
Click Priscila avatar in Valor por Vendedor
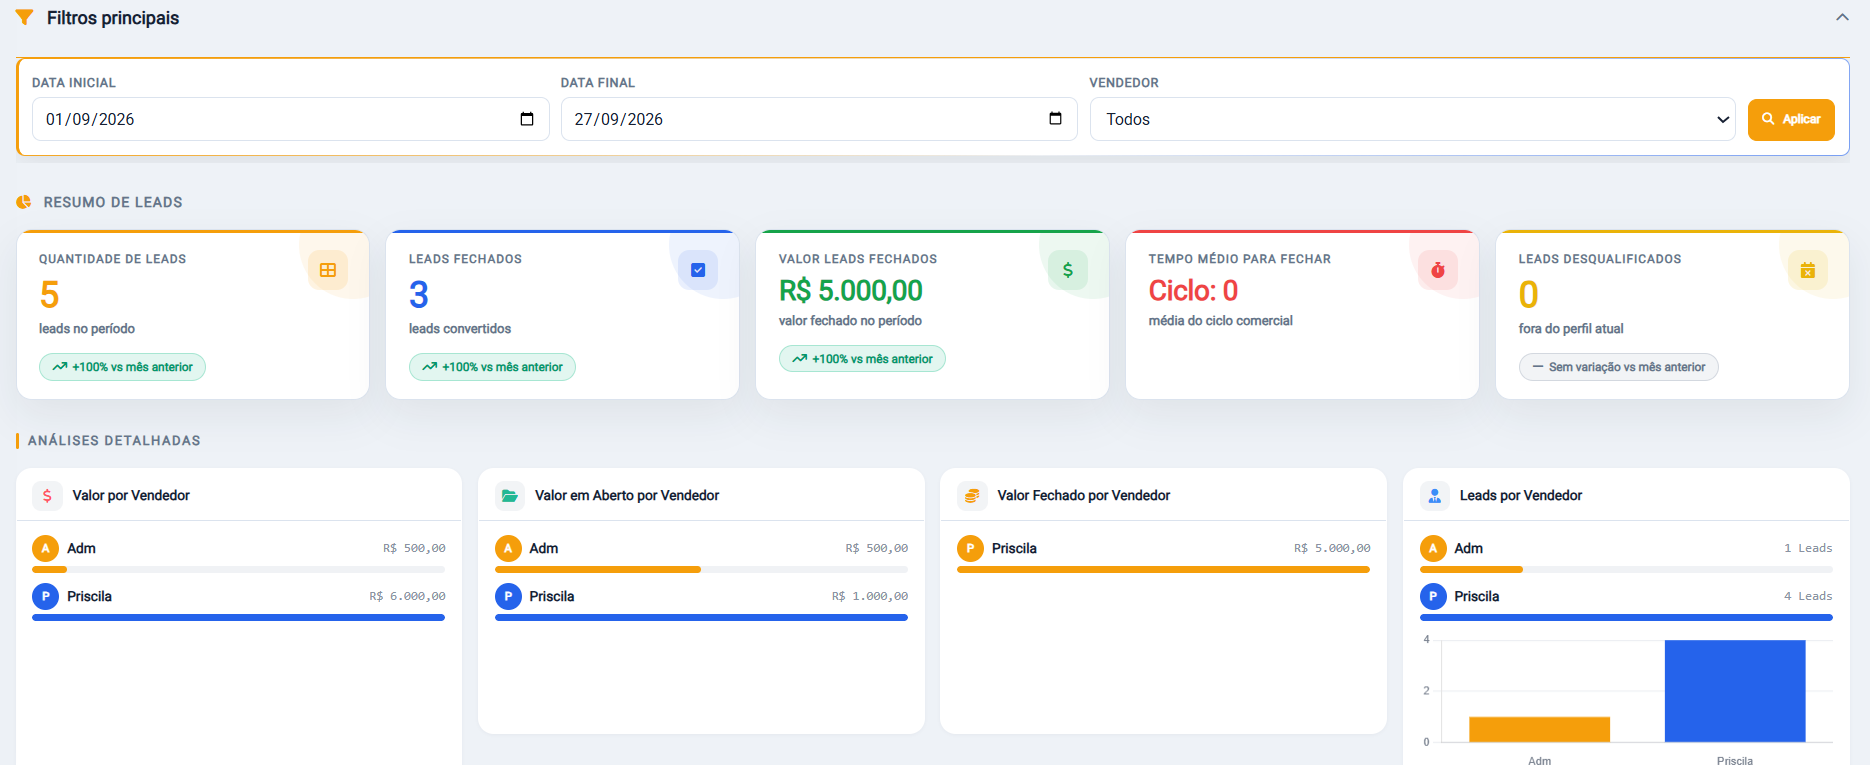[x=45, y=596]
